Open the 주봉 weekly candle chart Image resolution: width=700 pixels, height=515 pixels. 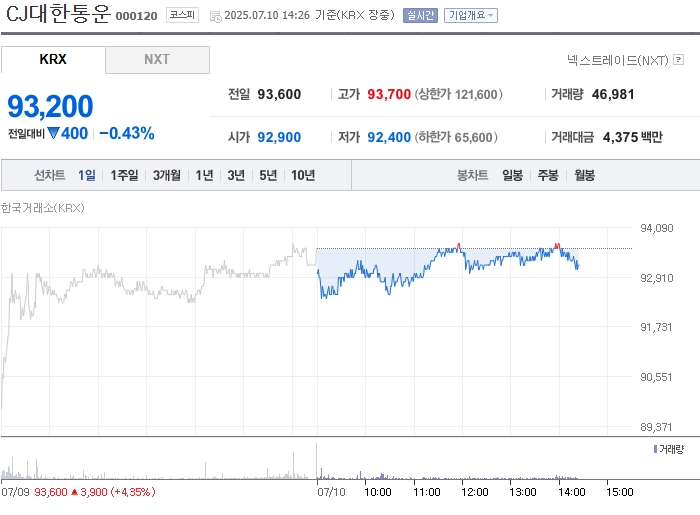pos(548,175)
